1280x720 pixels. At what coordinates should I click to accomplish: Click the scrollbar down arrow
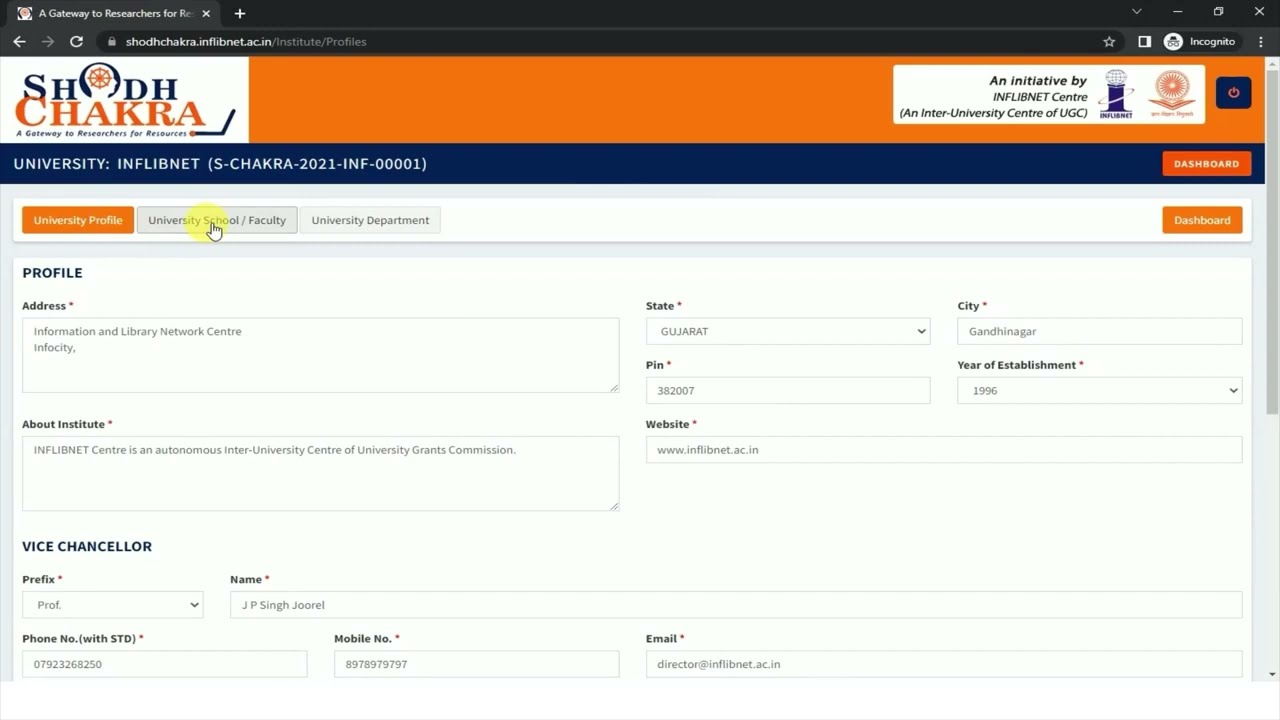click(x=1272, y=674)
